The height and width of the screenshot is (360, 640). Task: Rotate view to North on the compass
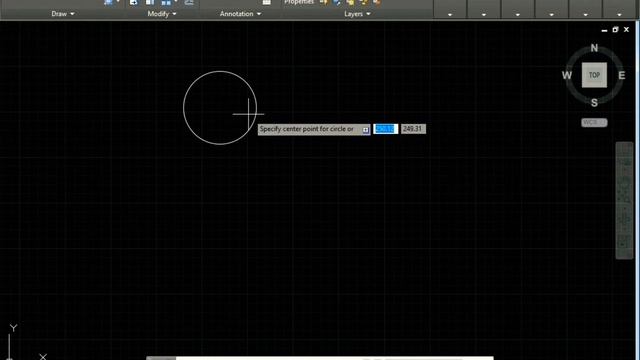point(594,48)
